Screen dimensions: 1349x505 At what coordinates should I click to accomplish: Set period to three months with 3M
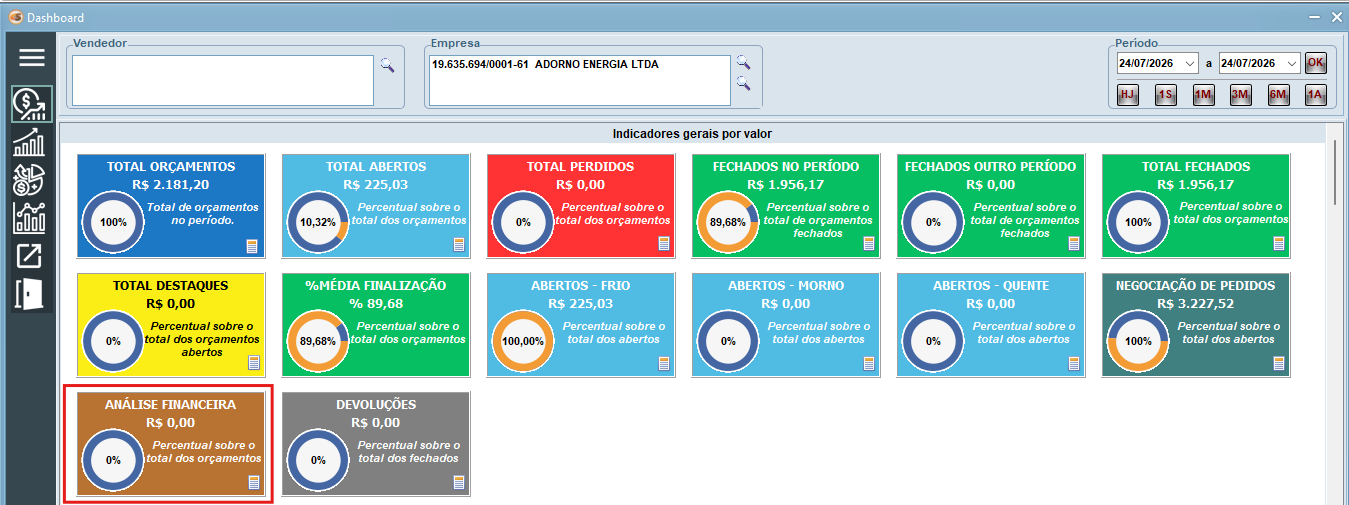click(1241, 95)
